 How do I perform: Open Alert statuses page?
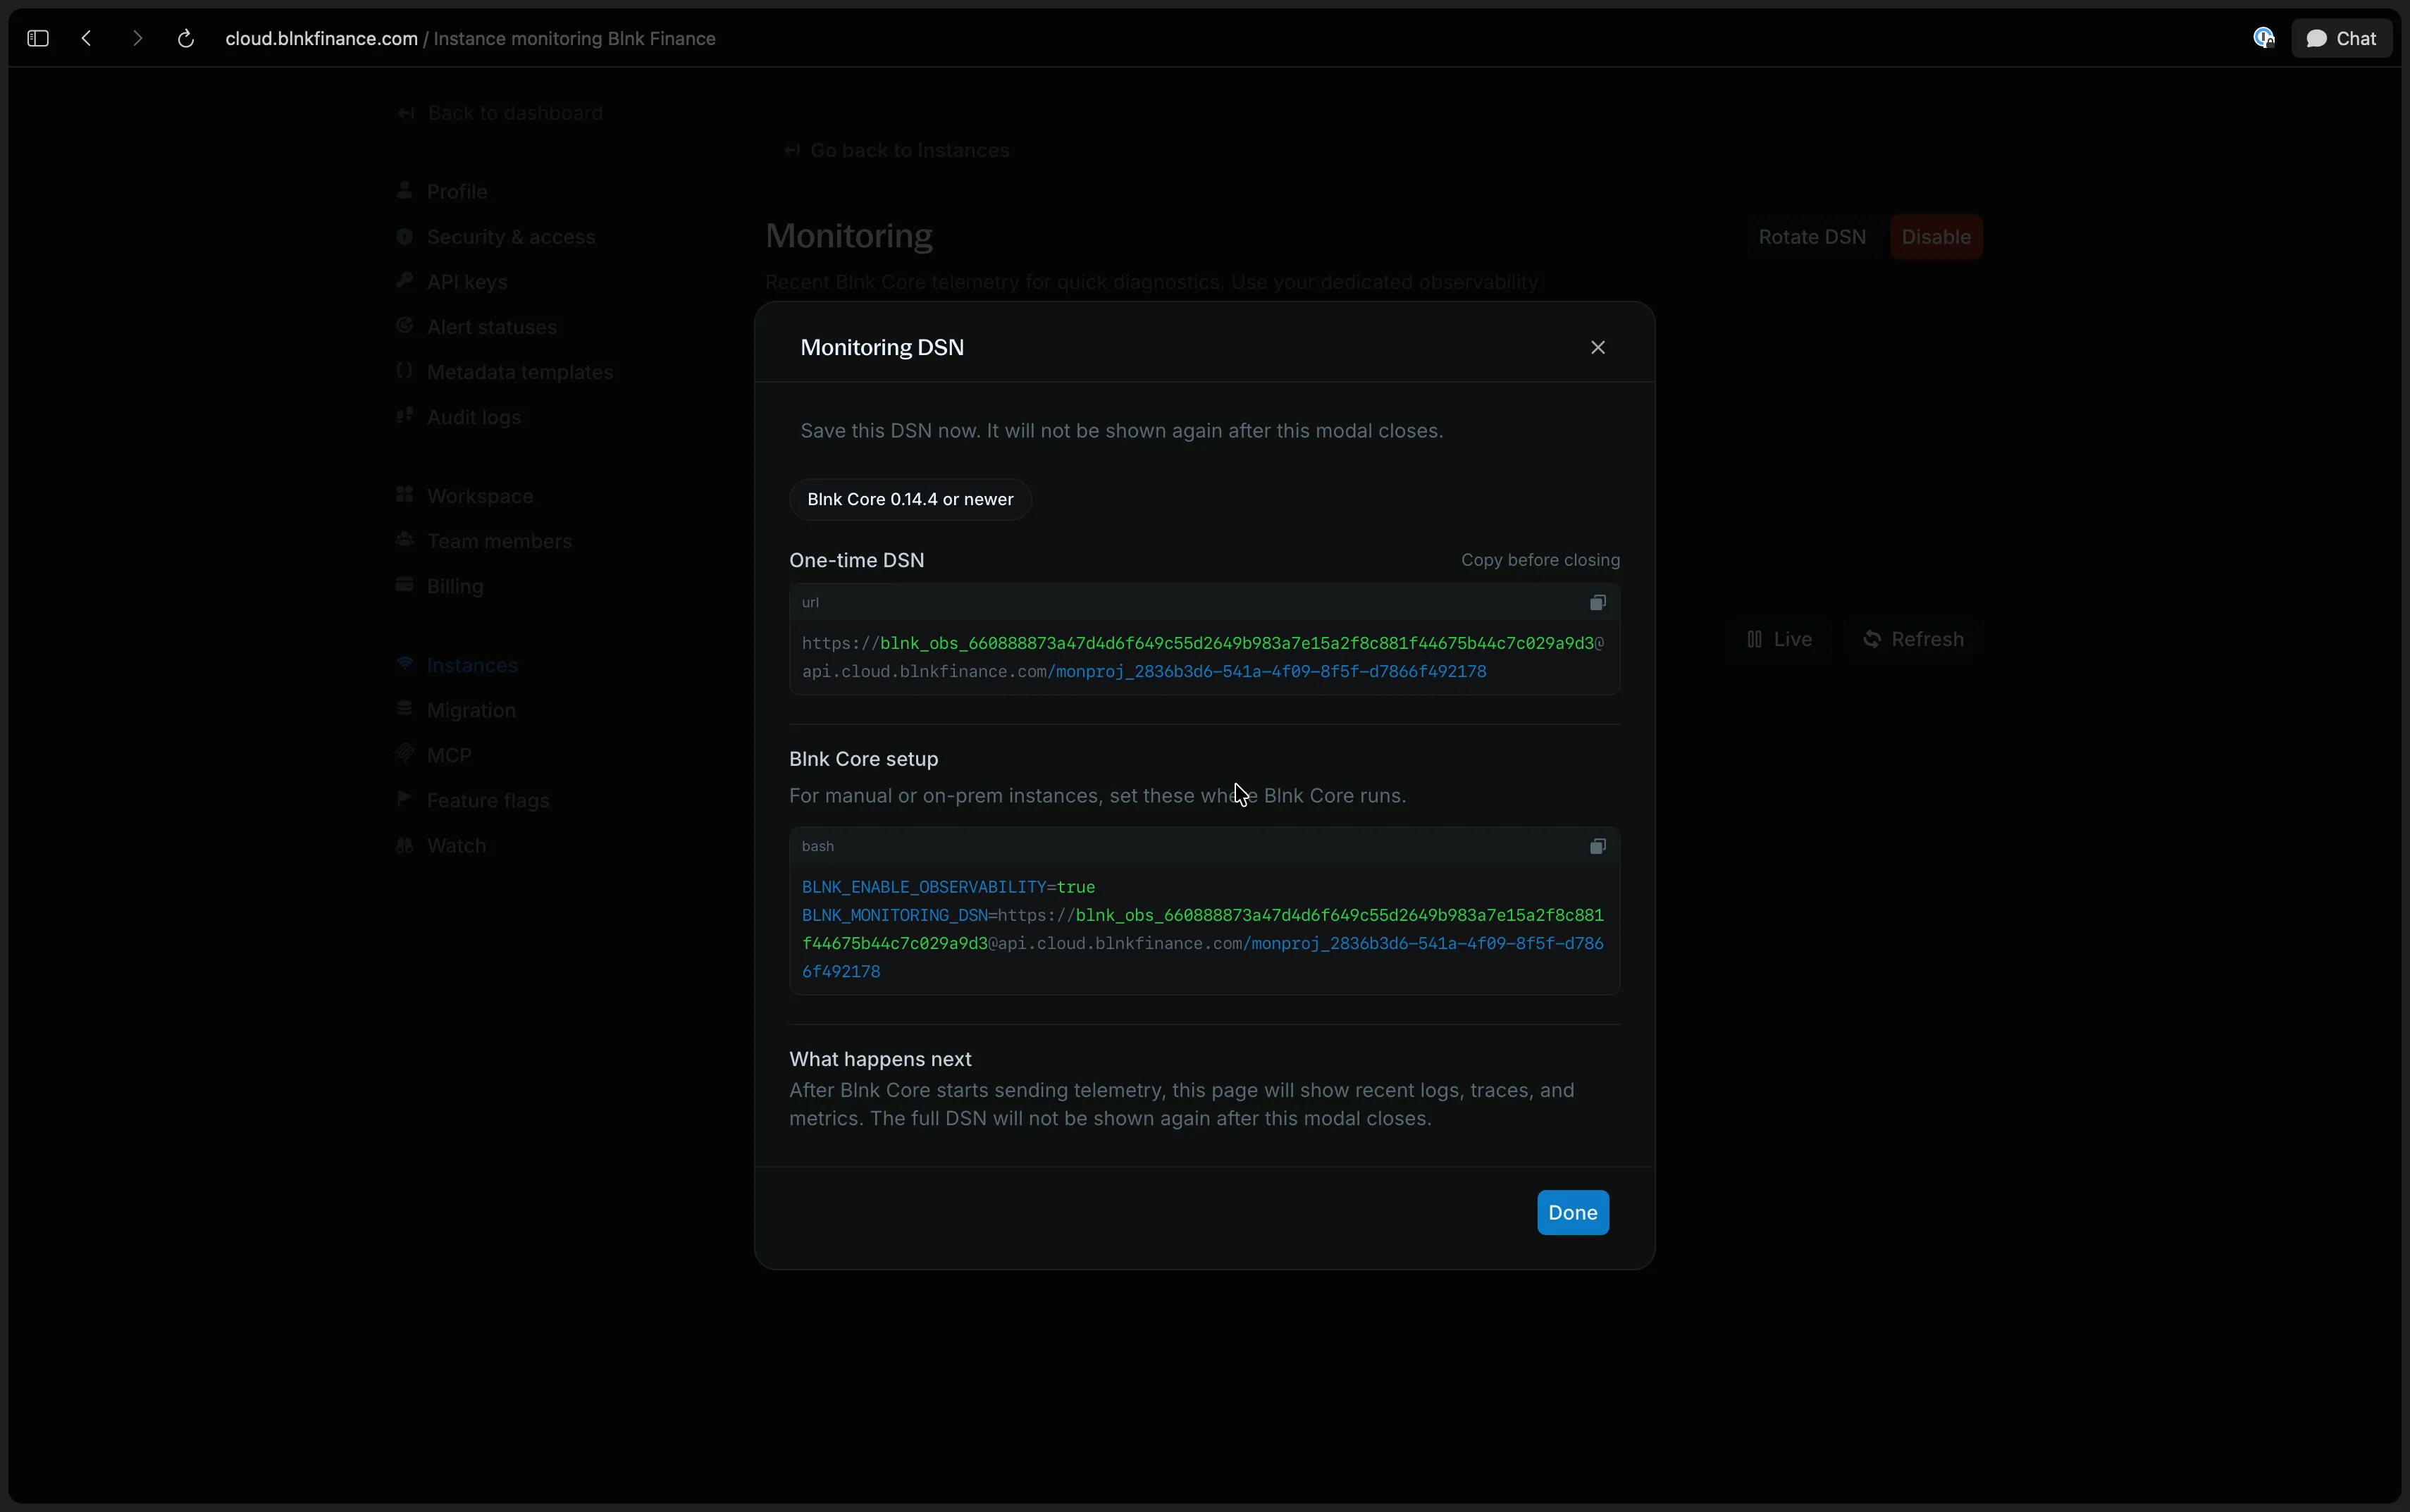[x=492, y=327]
